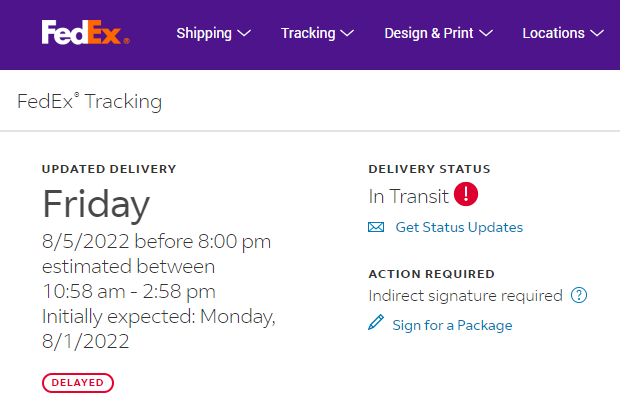Click the Friday delivery day heading
This screenshot has height=410, width=620.
[96, 204]
